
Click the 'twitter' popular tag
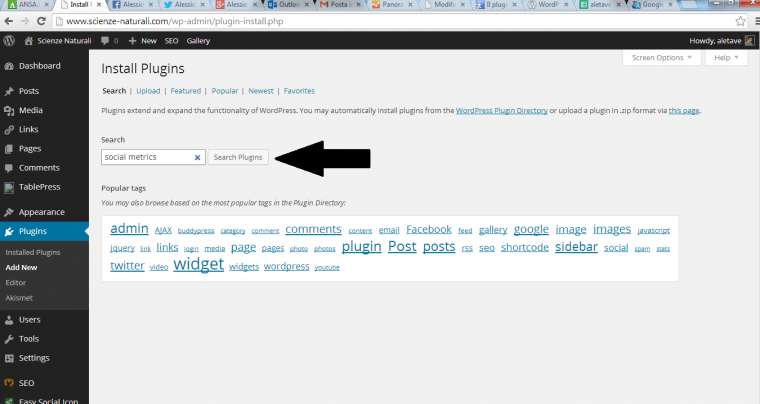127,266
